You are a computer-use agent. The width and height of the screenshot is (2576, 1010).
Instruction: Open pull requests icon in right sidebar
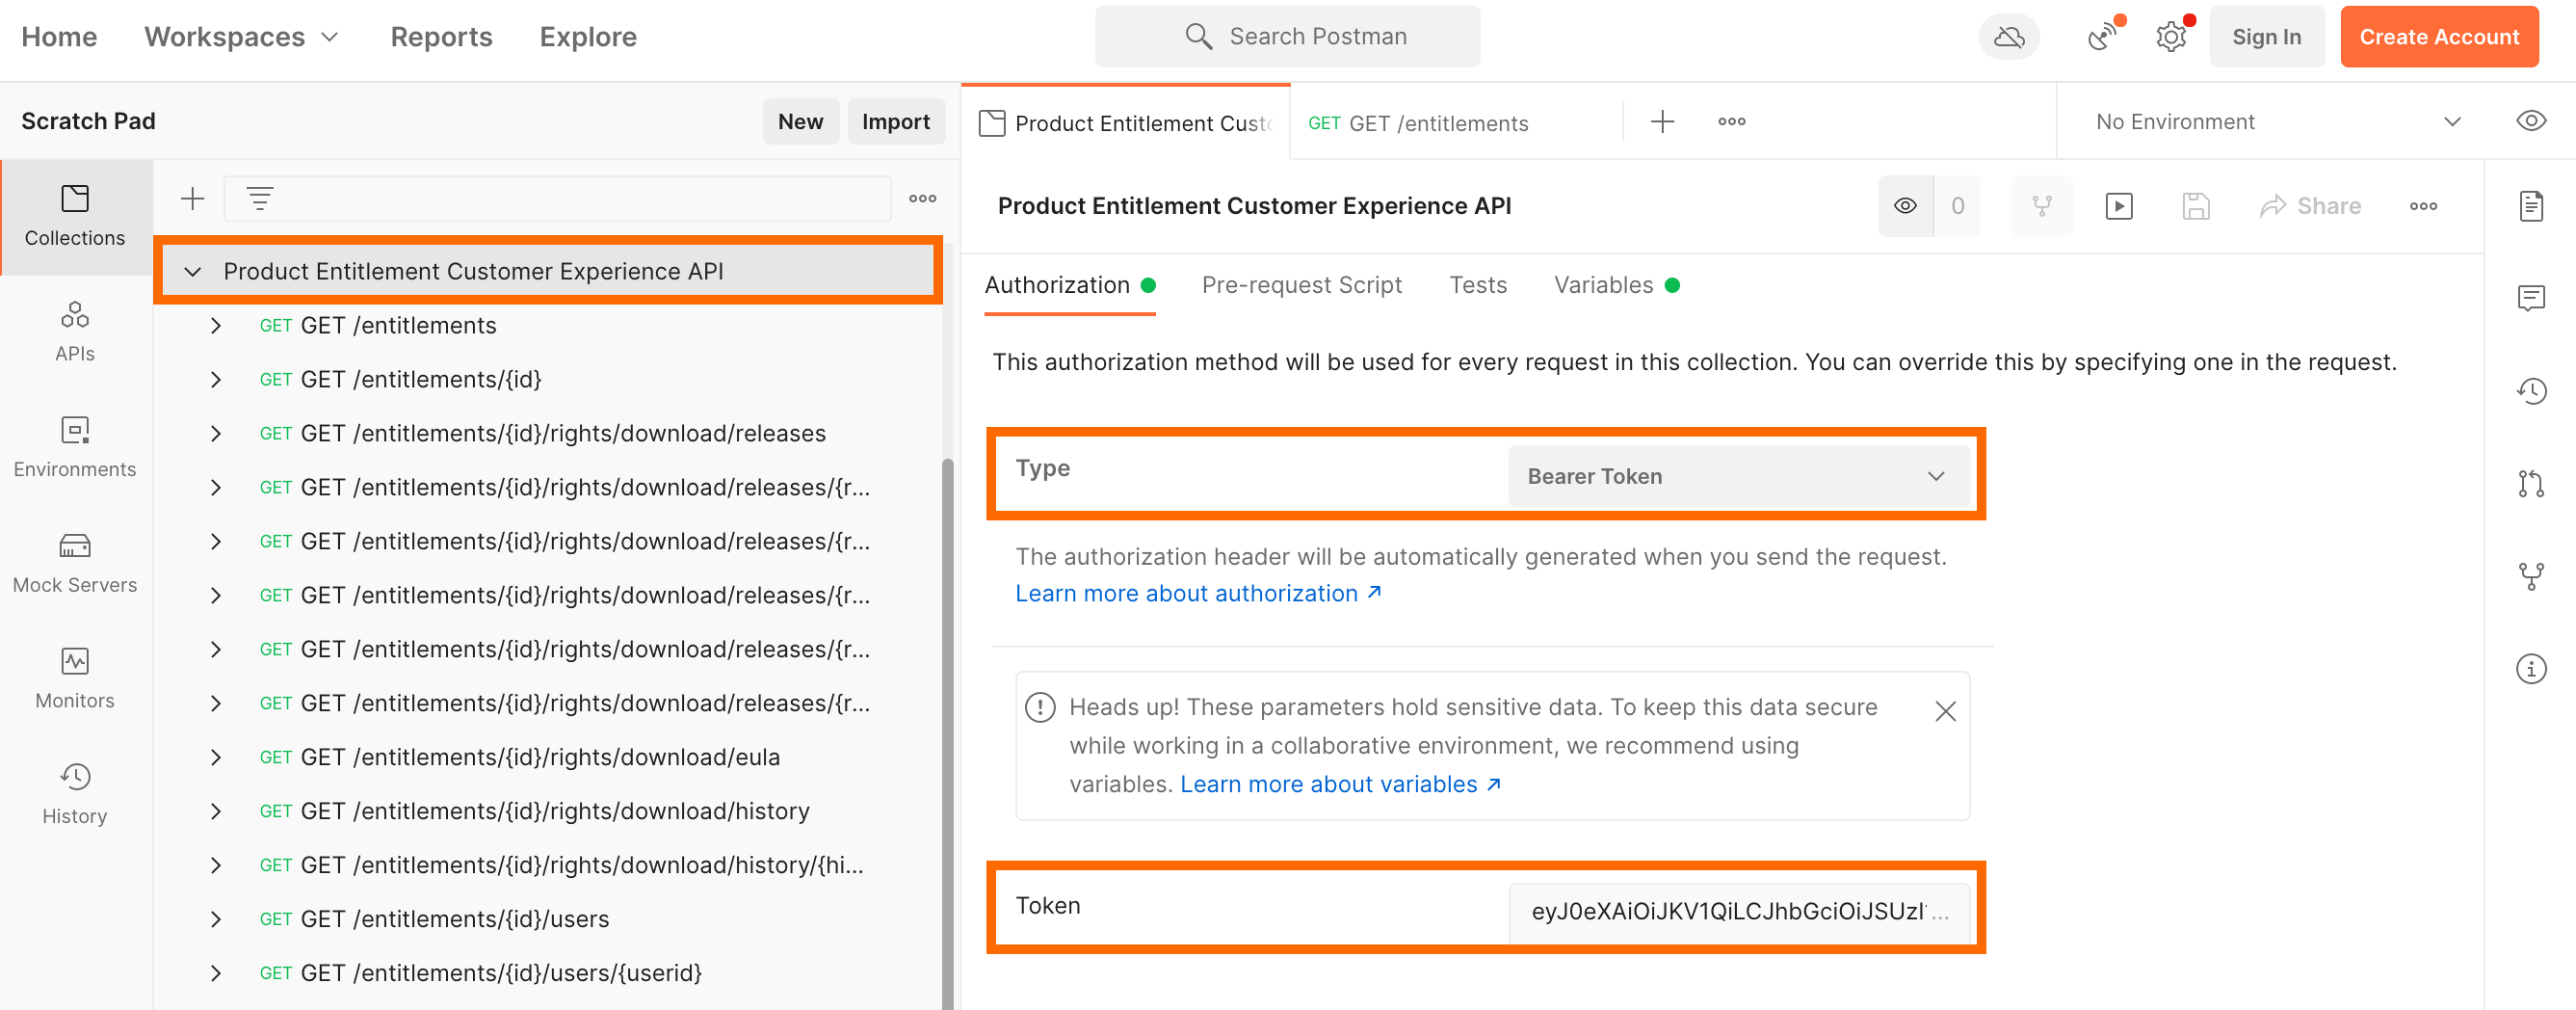pos(2530,483)
